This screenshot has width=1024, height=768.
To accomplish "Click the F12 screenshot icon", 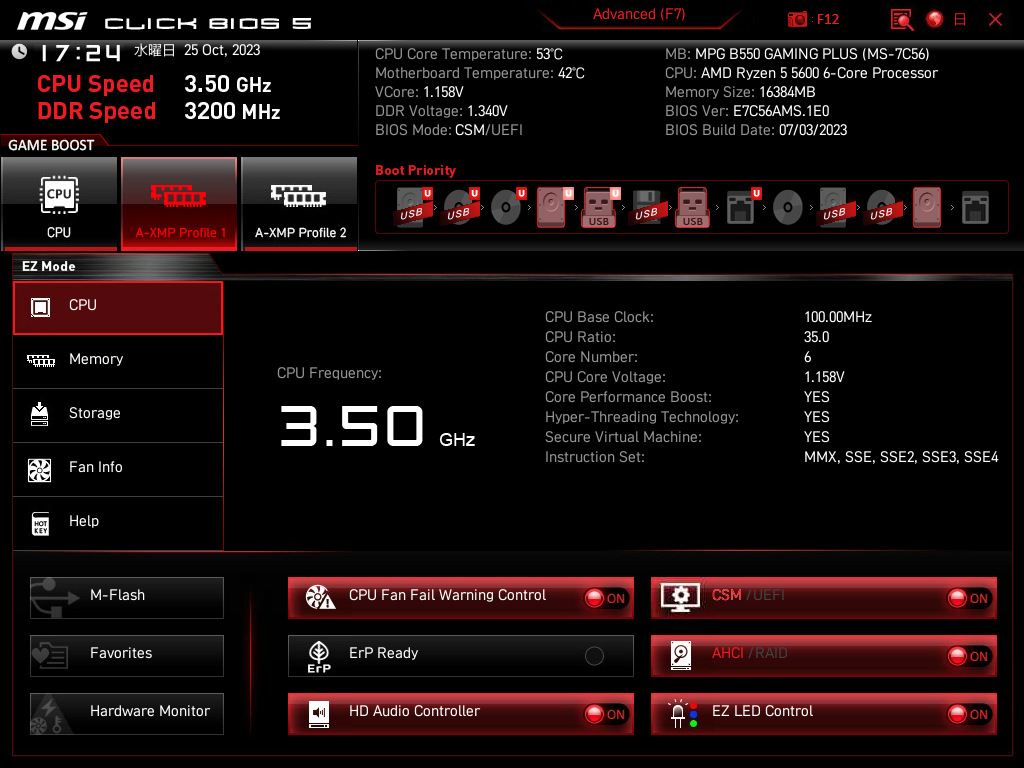I will coord(798,19).
